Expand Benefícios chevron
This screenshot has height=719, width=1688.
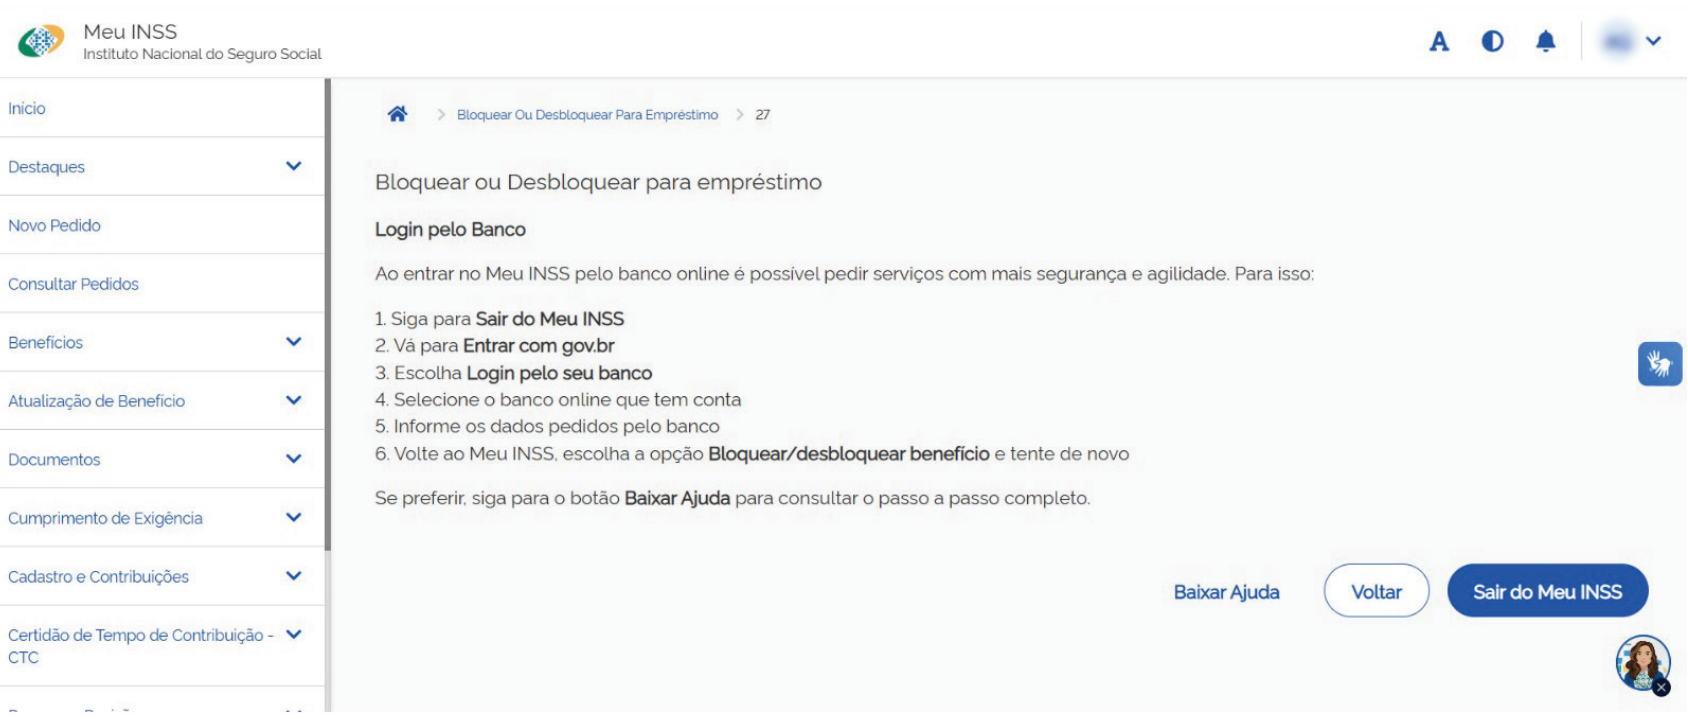pyautogui.click(x=293, y=341)
